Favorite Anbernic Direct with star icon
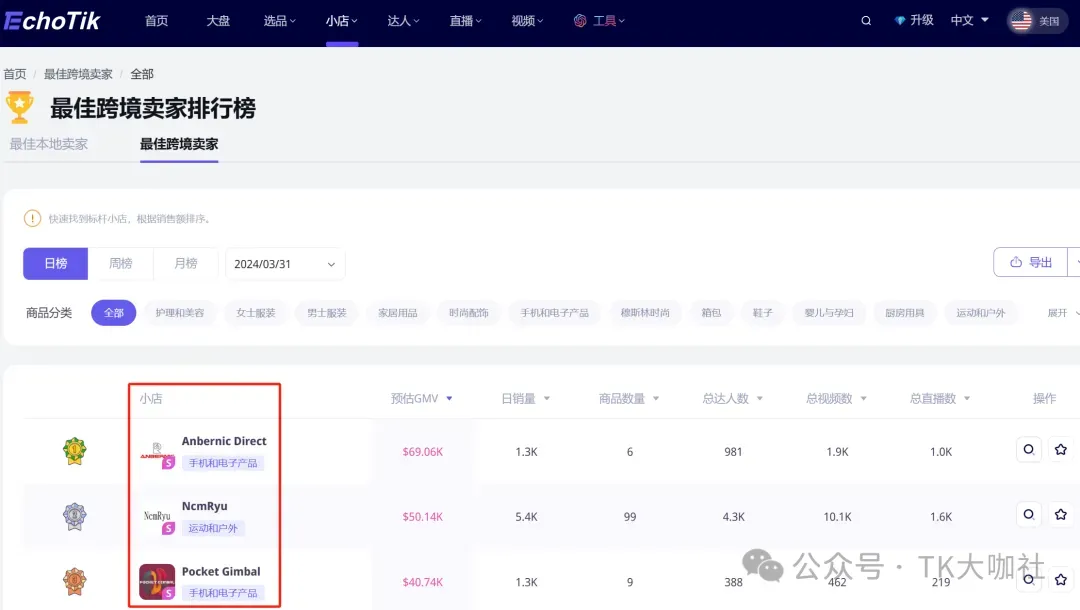1080x610 pixels. click(x=1061, y=450)
